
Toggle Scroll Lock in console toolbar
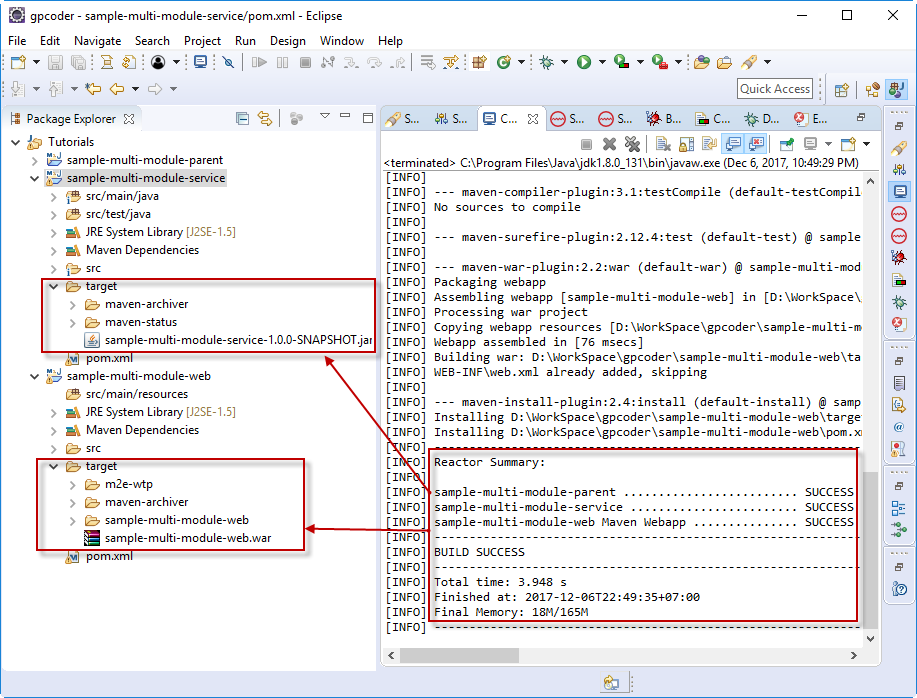(x=686, y=144)
